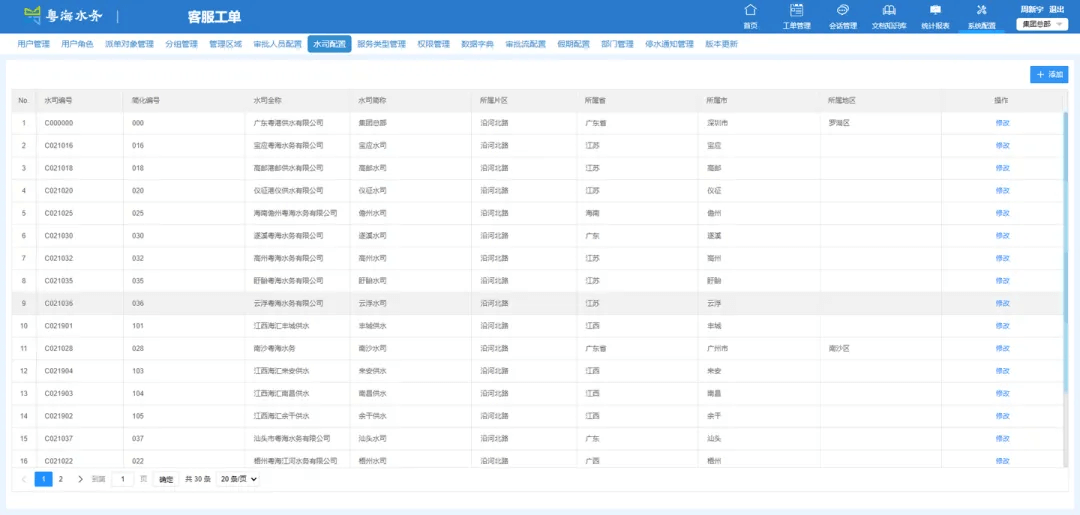Switch to 分组管理 tab
The image size is (1080, 515).
click(182, 44)
